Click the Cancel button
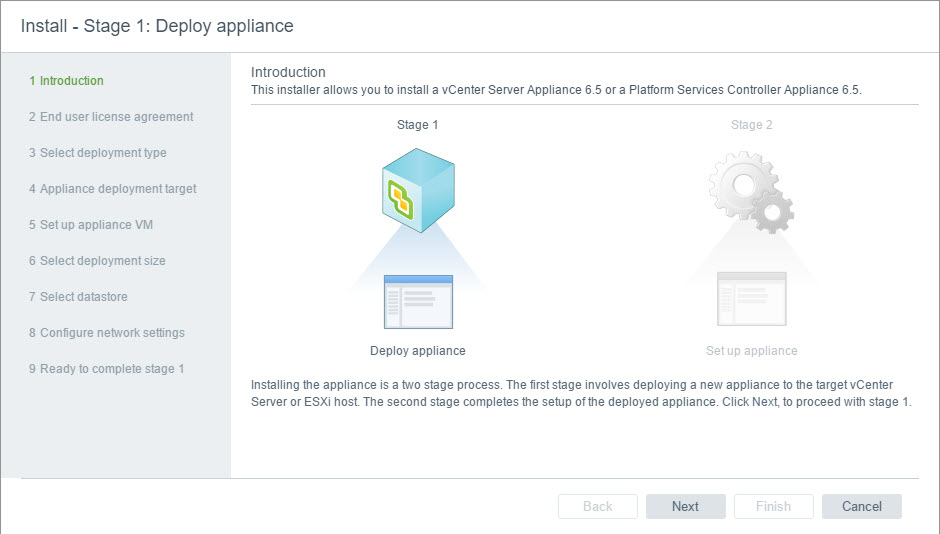The image size is (940, 534). pos(861,506)
